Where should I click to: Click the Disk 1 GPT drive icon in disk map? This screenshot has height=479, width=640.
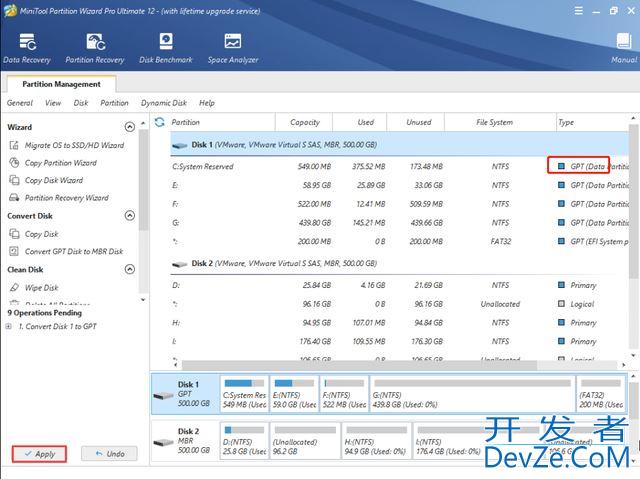click(x=163, y=395)
